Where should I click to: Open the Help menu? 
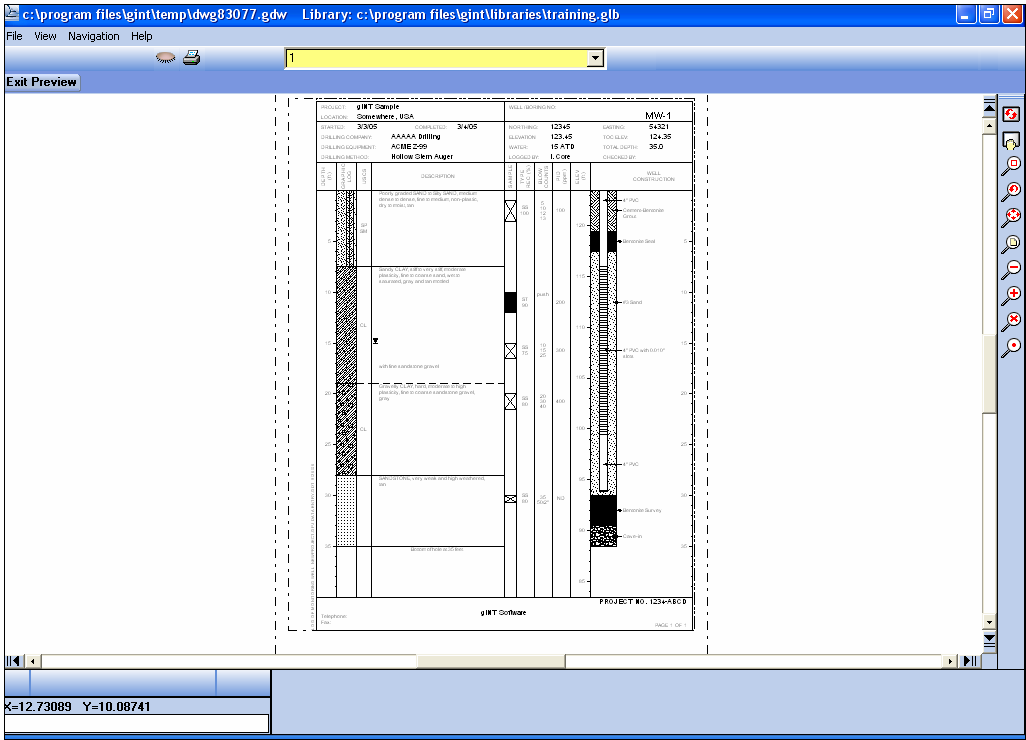[141, 36]
